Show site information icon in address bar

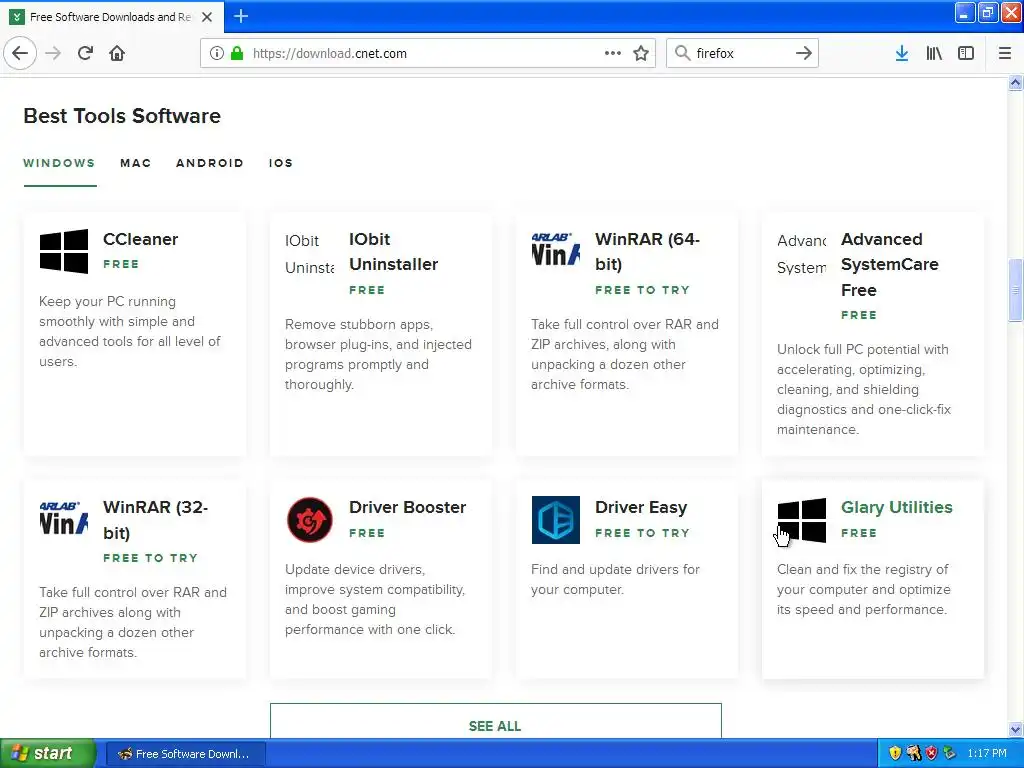click(x=217, y=53)
